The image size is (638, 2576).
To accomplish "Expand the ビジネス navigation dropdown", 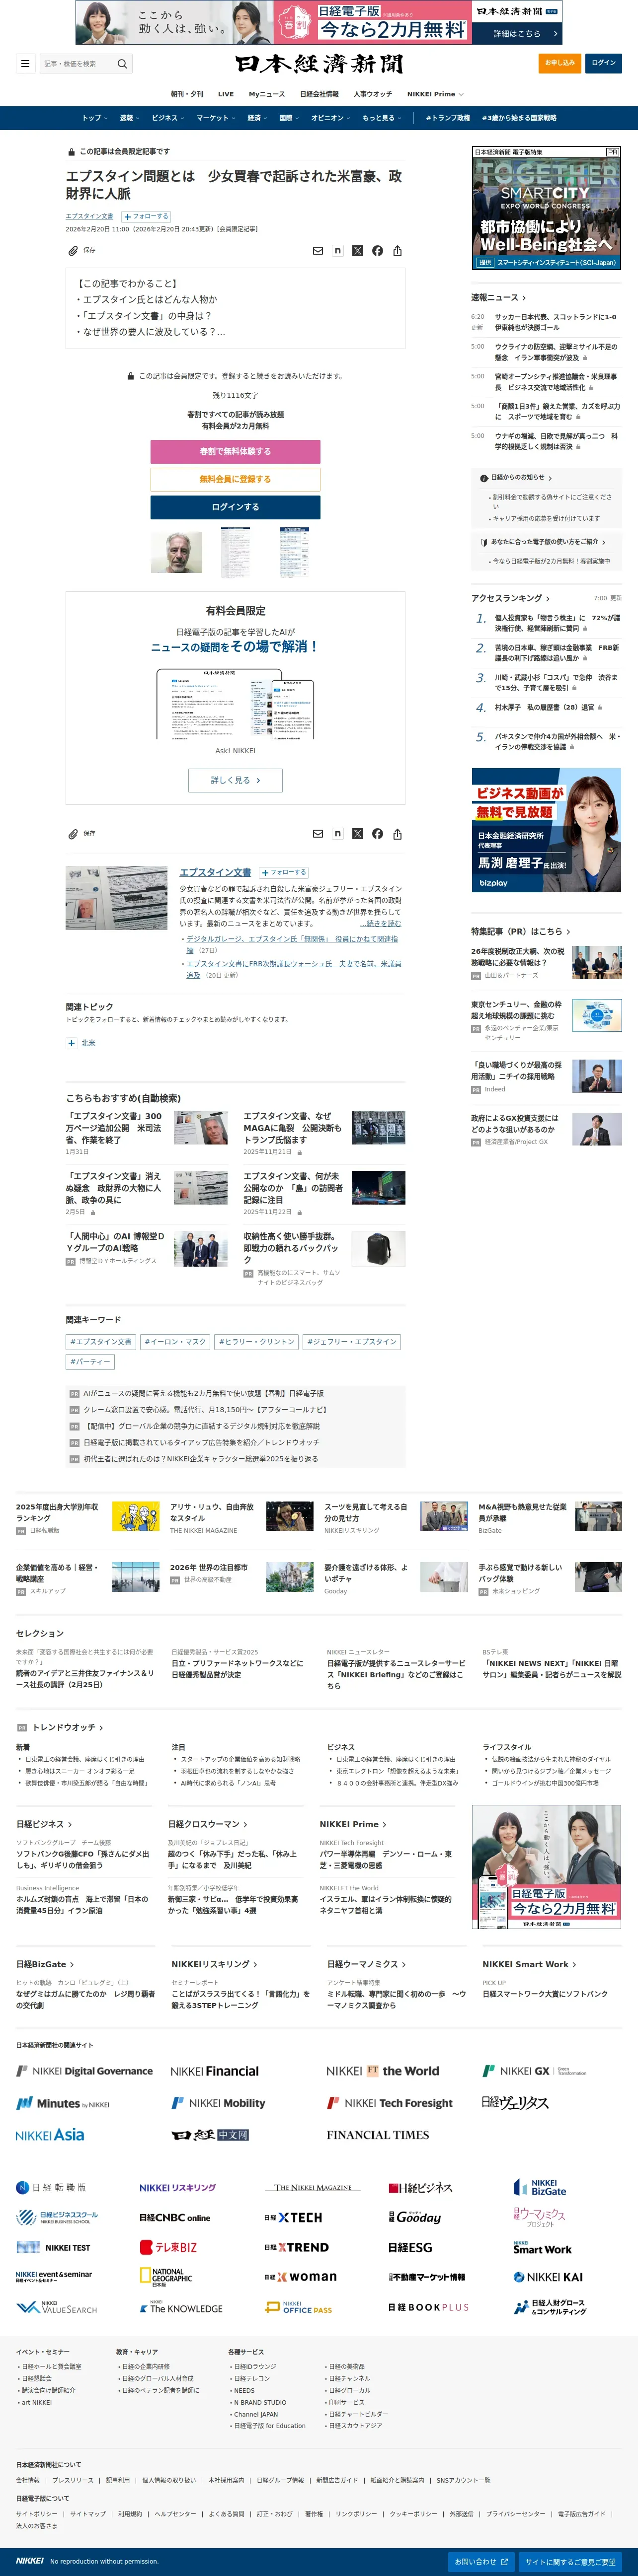I will pyautogui.click(x=168, y=118).
